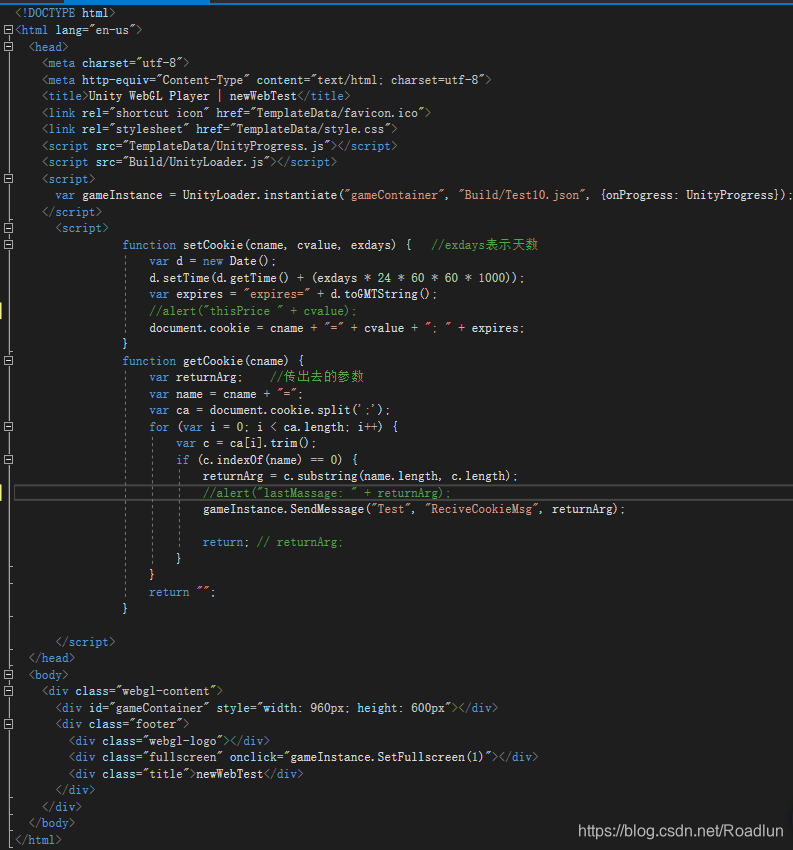Click the 'var returnArg;' declaration

coord(196,377)
